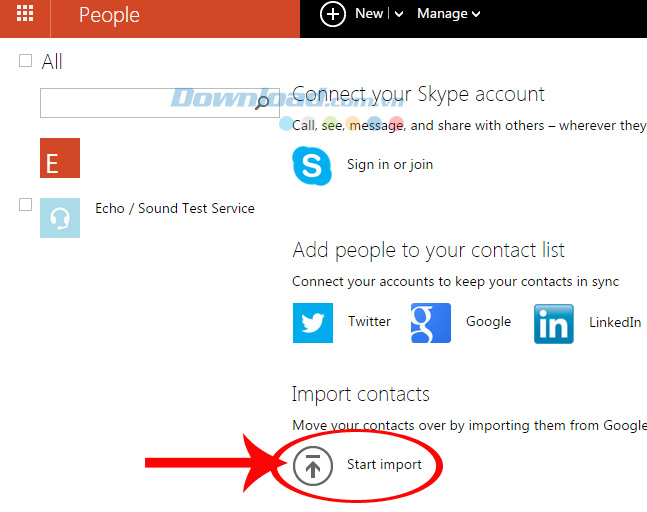Click the New menu item
Image resolution: width=647 pixels, height=512 pixels.
(369, 14)
